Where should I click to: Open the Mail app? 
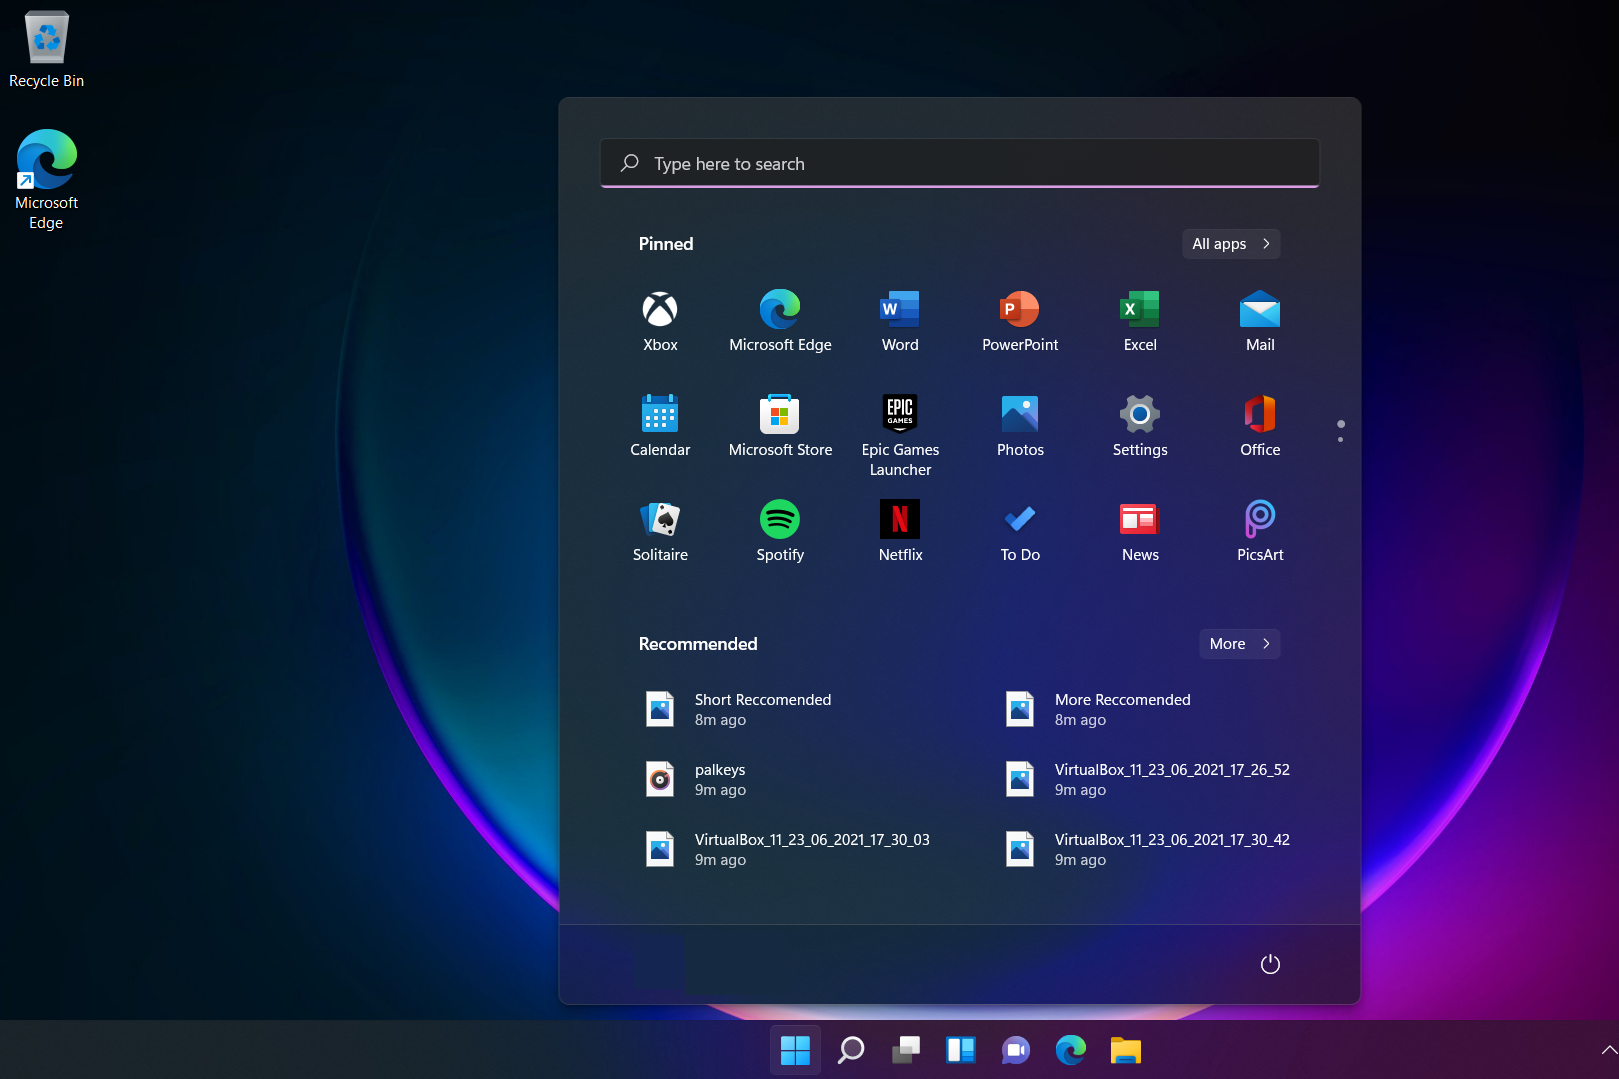(x=1260, y=322)
